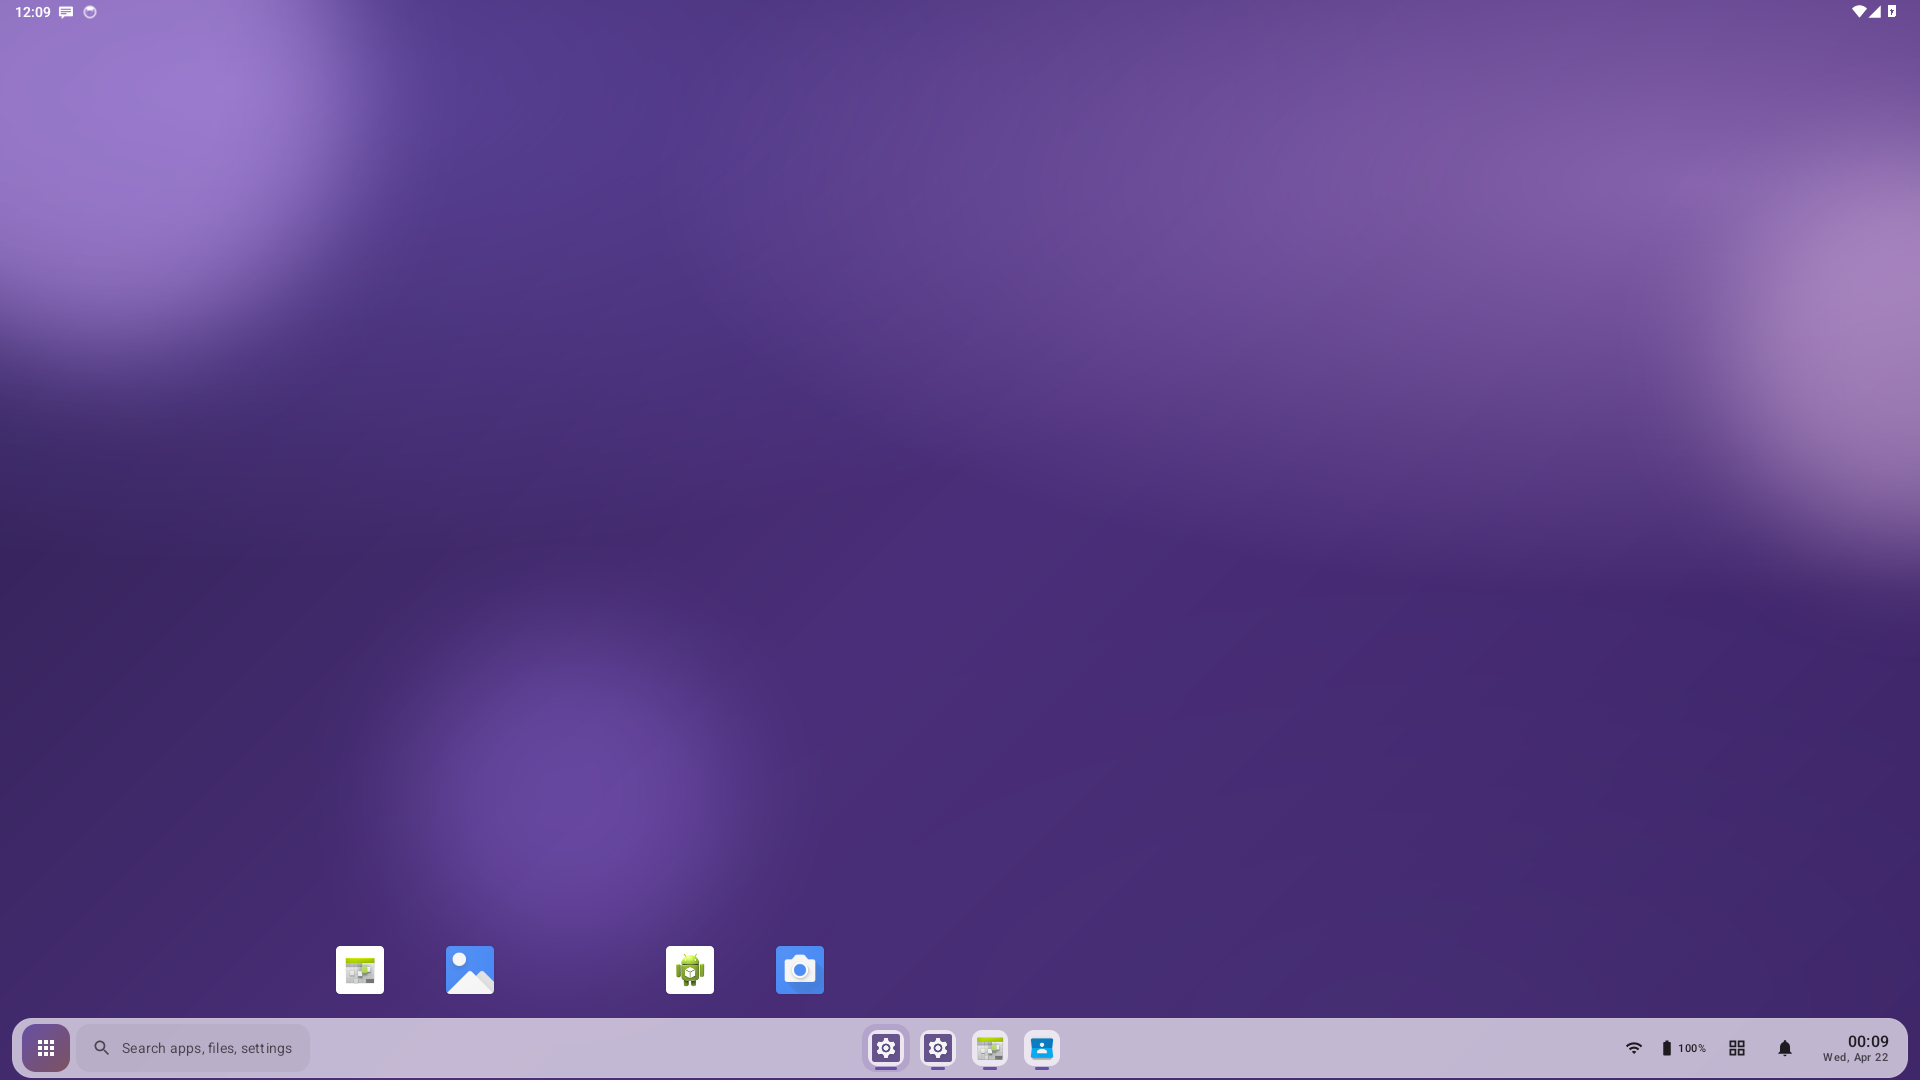
Task: Launch the Camera app from the desktop
Action: tap(800, 970)
